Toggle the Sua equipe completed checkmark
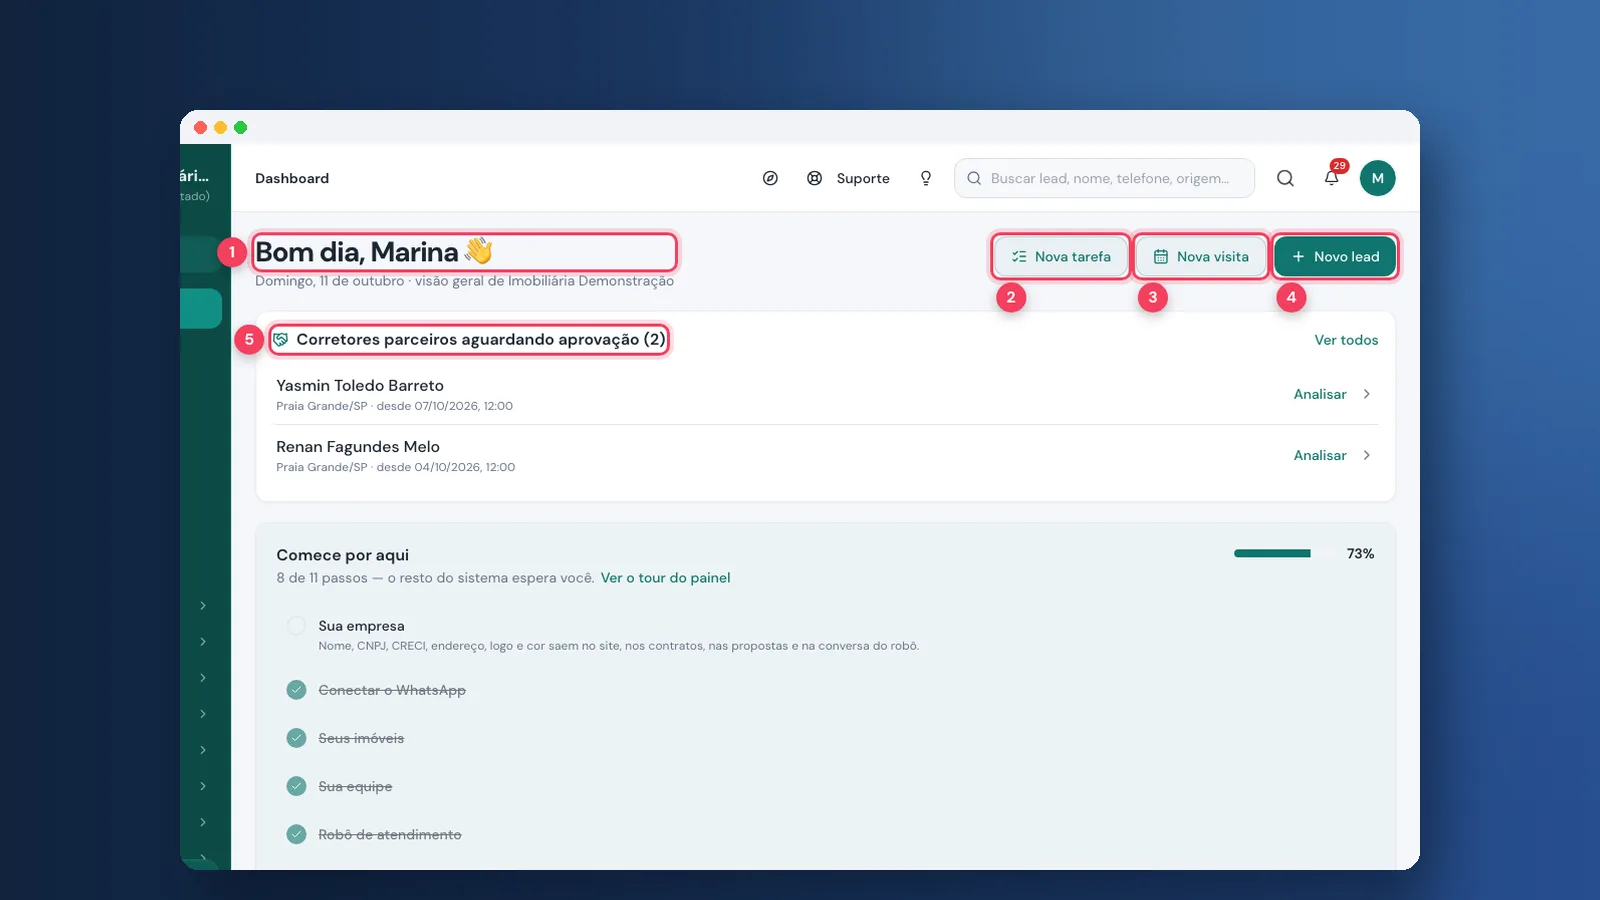The width and height of the screenshot is (1600, 900). (296, 786)
